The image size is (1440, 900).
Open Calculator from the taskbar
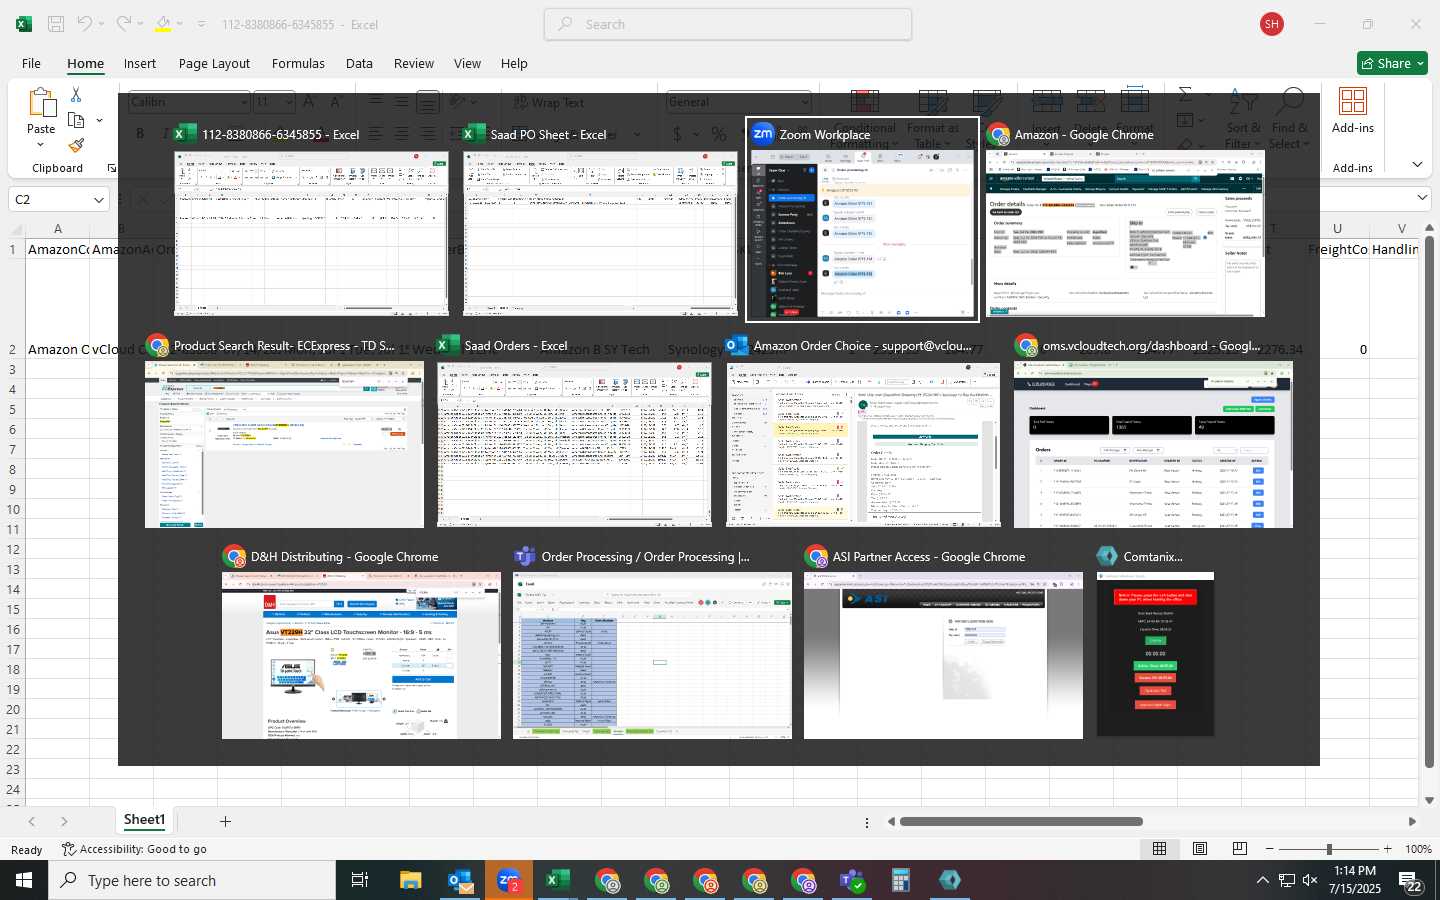[x=900, y=880]
